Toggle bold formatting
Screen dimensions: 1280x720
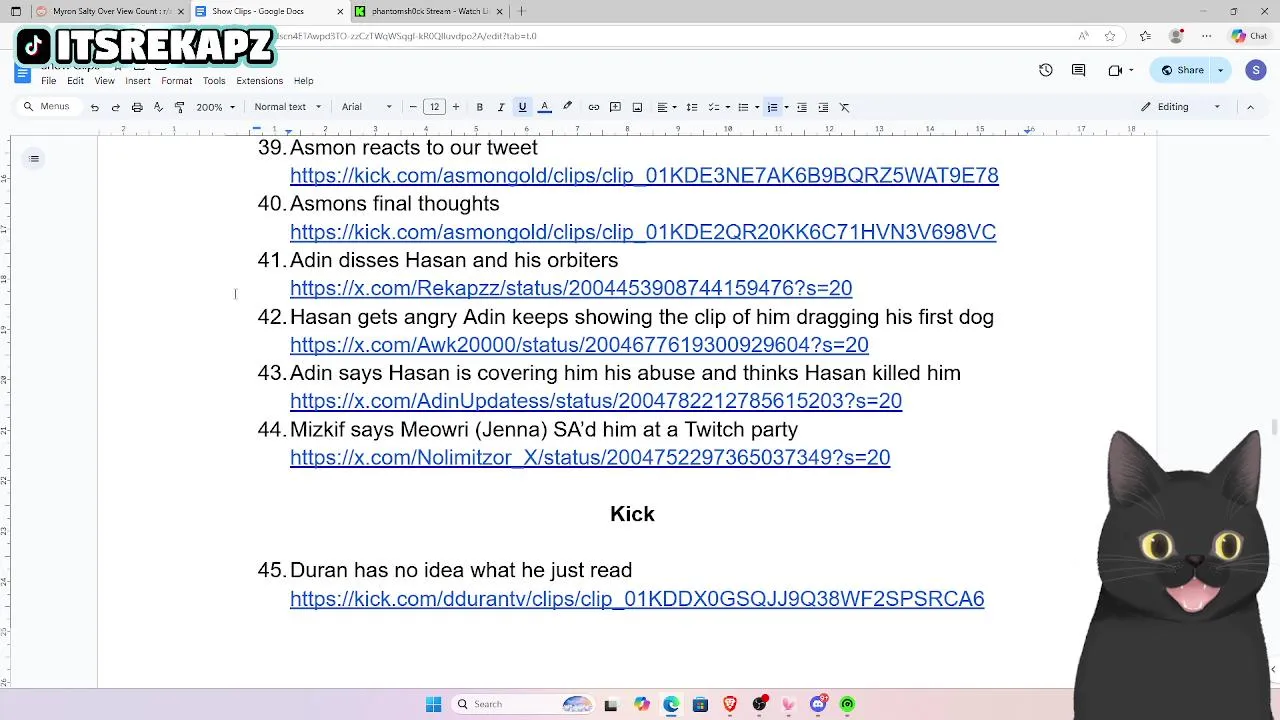(x=480, y=107)
